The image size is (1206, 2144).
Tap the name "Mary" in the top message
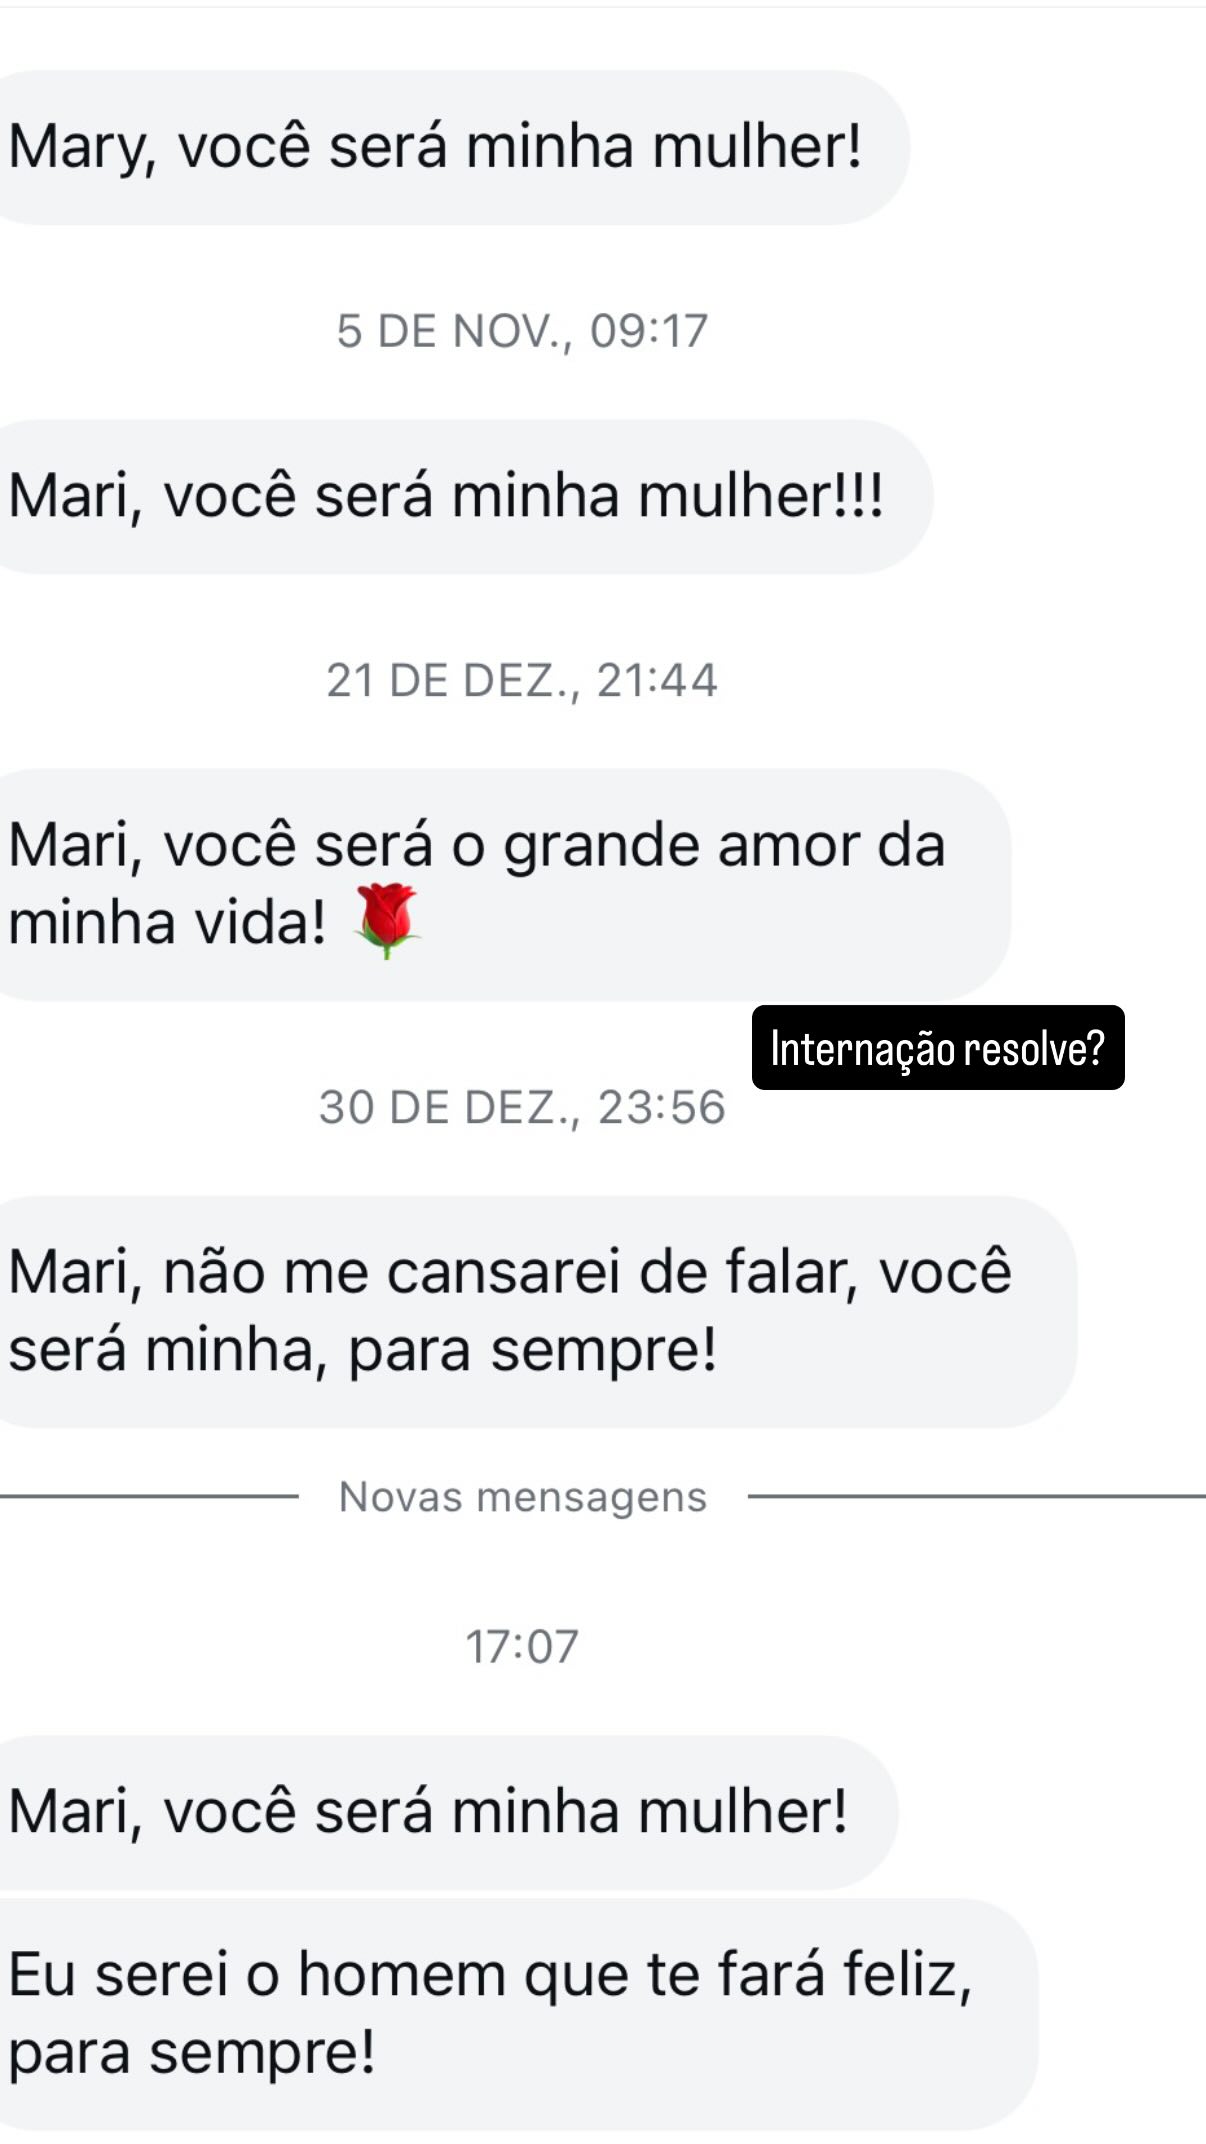tap(80, 148)
